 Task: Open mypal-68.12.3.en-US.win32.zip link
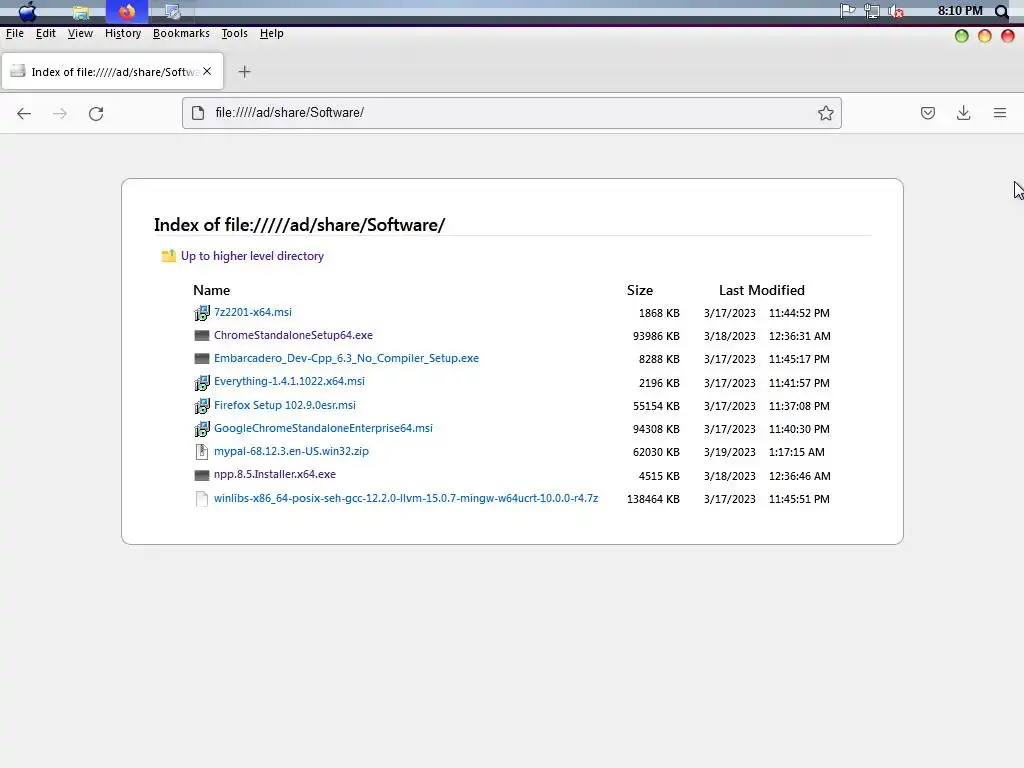pos(291,451)
